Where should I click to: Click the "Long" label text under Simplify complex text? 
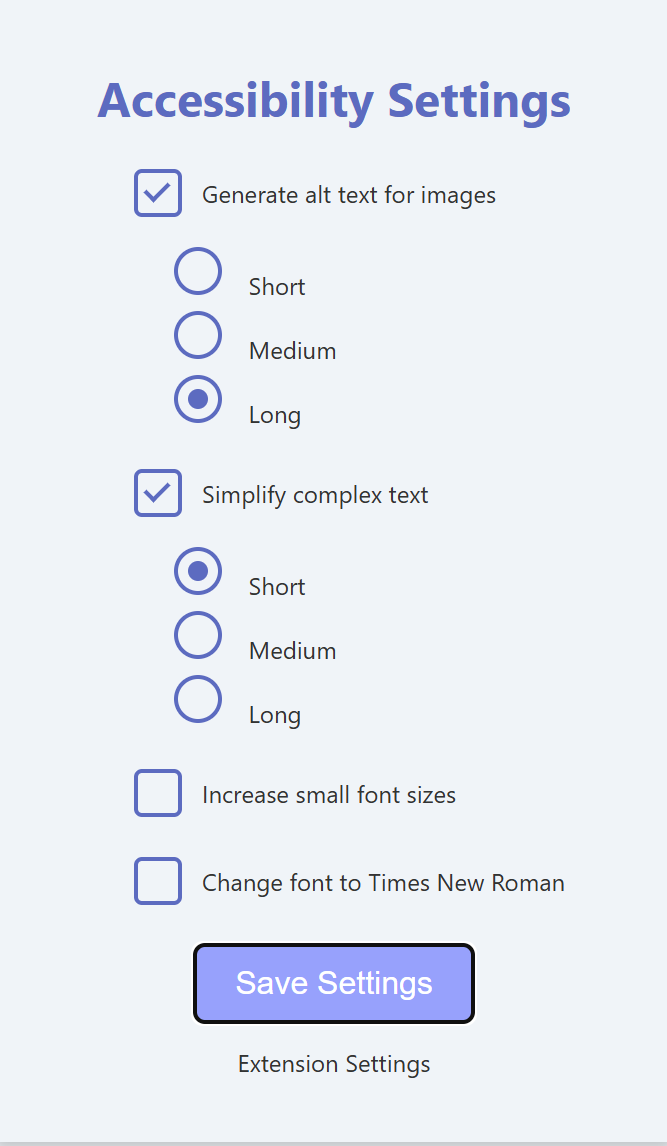[x=275, y=715]
